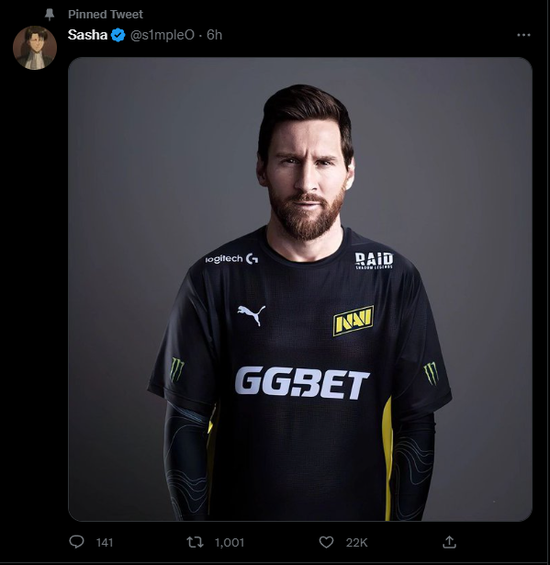Click the 6h timestamp link
Screen dimensions: 550x565
coord(214,35)
